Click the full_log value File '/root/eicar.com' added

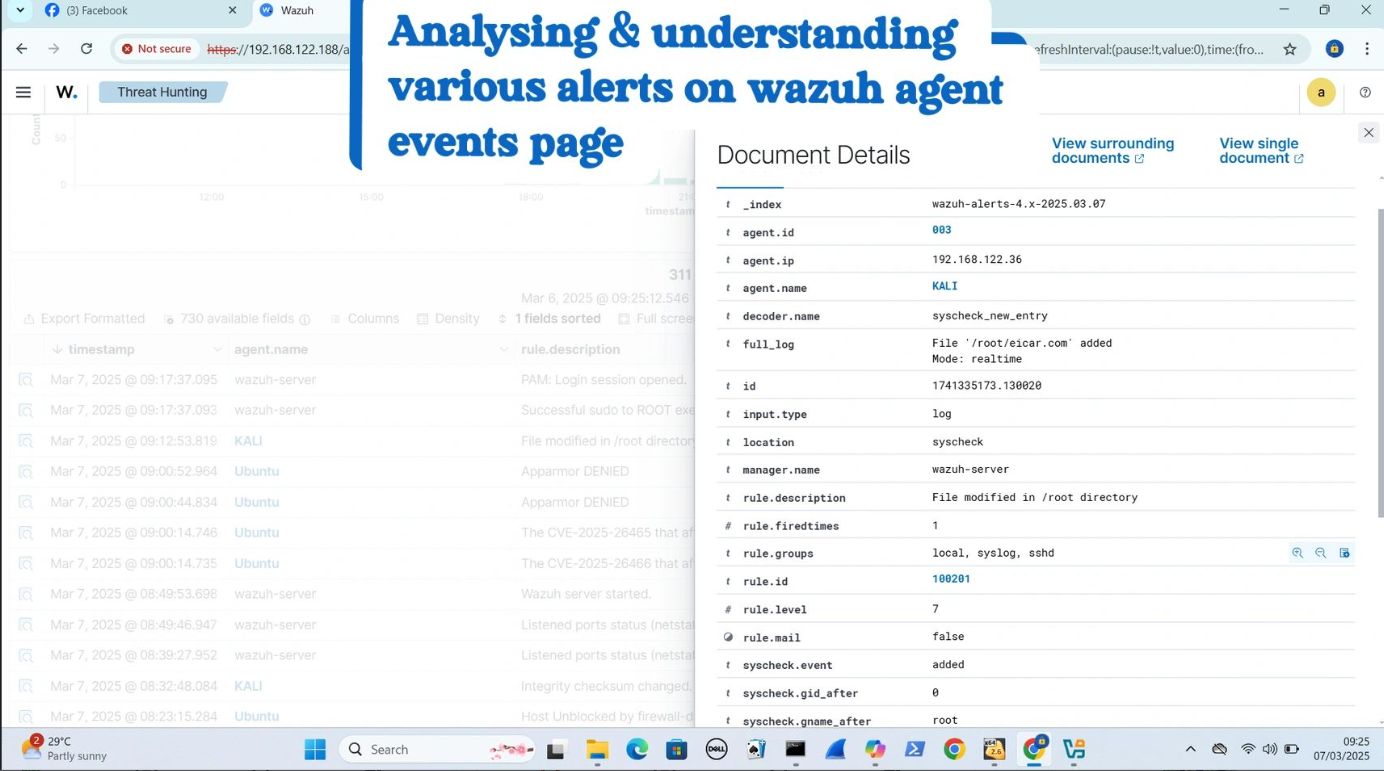pyautogui.click(x=1022, y=343)
